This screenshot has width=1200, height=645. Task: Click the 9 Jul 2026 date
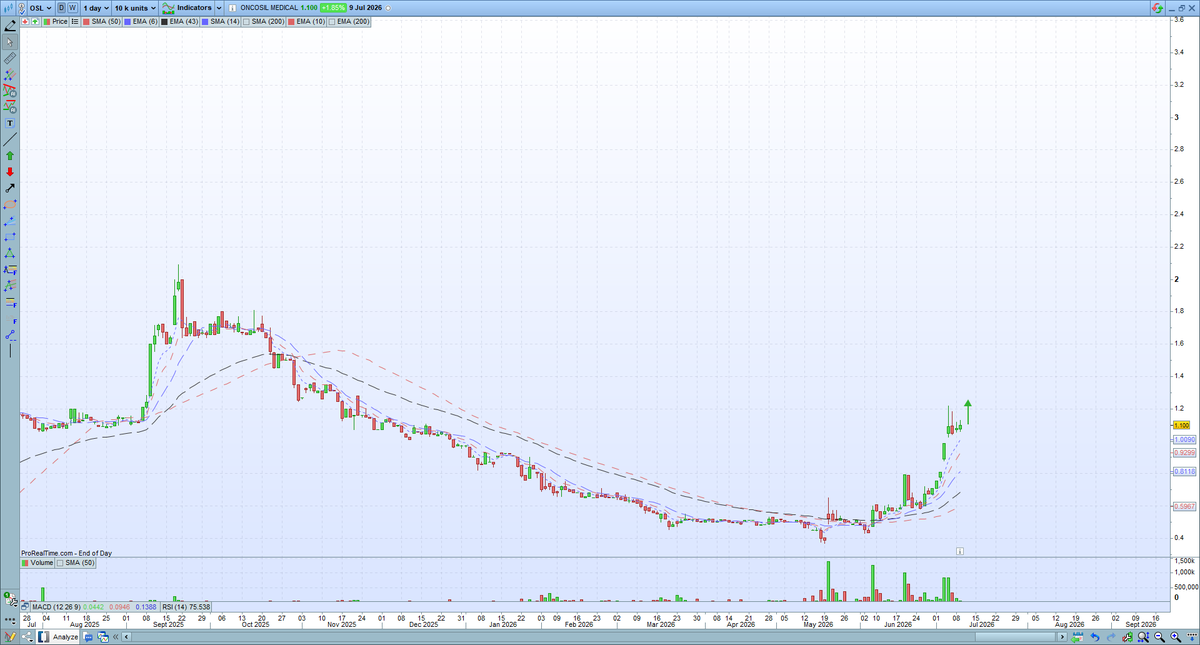[x=365, y=7]
